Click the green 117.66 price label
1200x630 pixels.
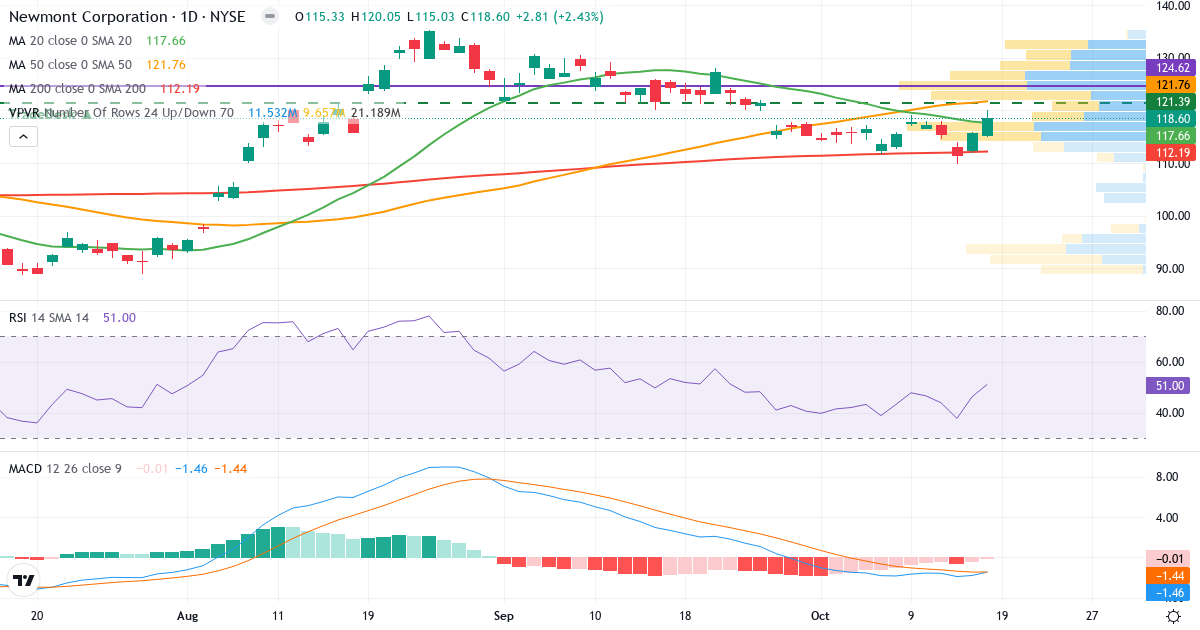point(1171,135)
